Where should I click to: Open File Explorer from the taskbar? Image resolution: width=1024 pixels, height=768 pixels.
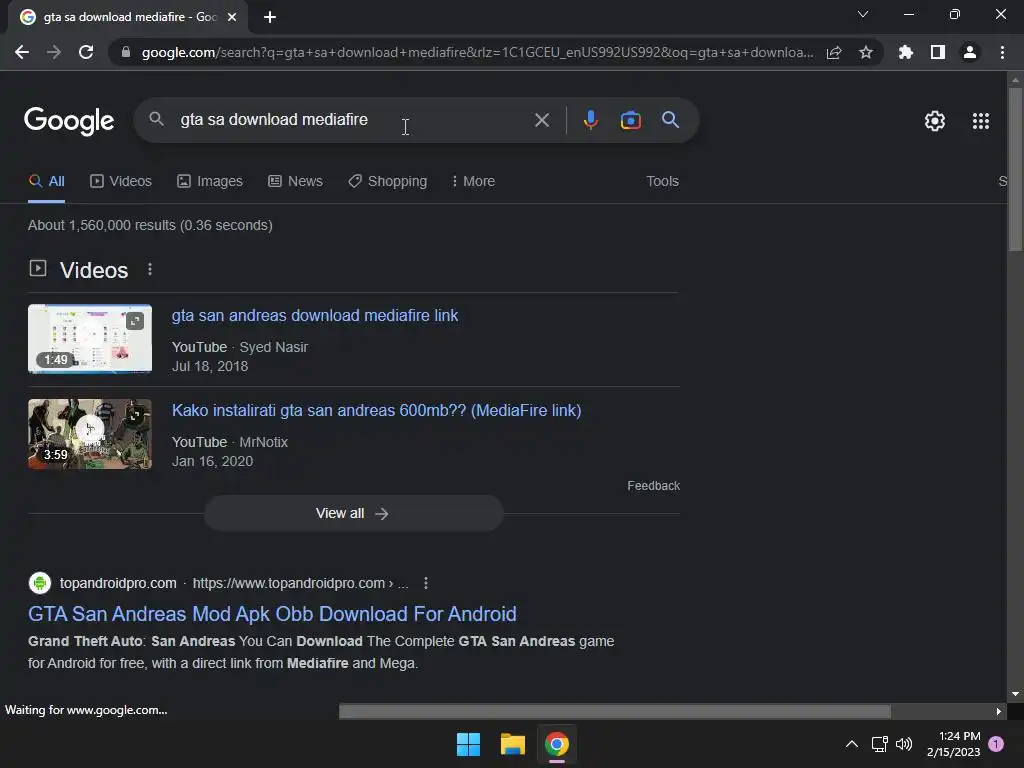(513, 744)
